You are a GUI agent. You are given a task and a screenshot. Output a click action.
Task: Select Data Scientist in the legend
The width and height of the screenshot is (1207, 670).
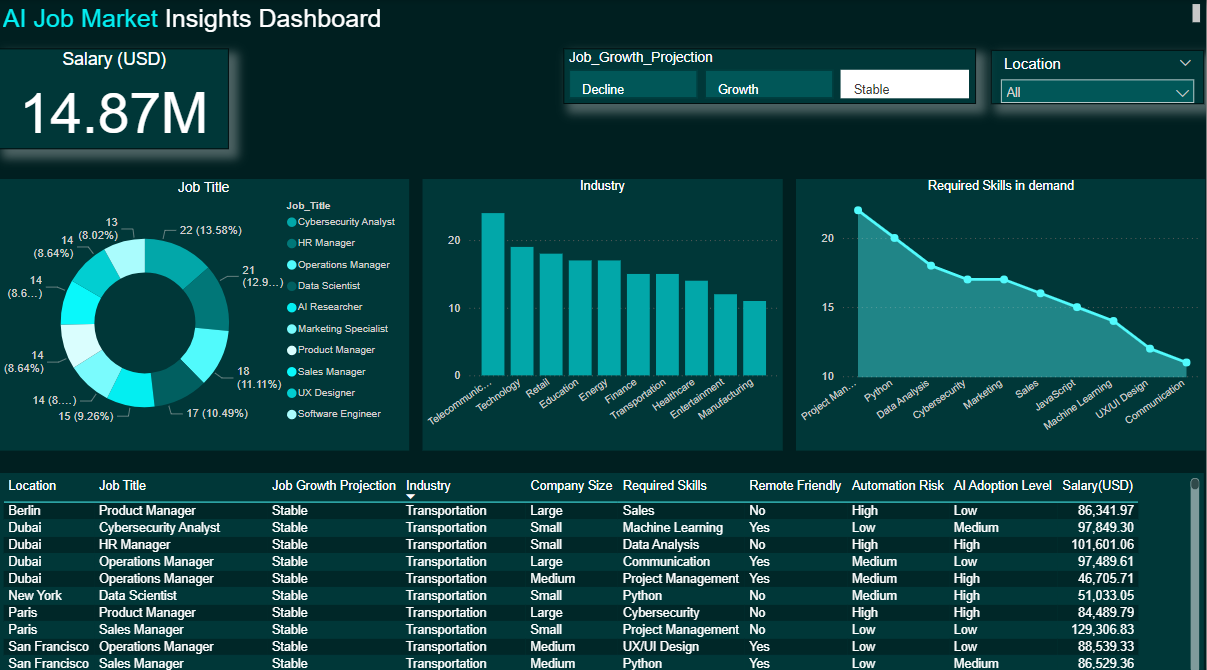pos(324,286)
